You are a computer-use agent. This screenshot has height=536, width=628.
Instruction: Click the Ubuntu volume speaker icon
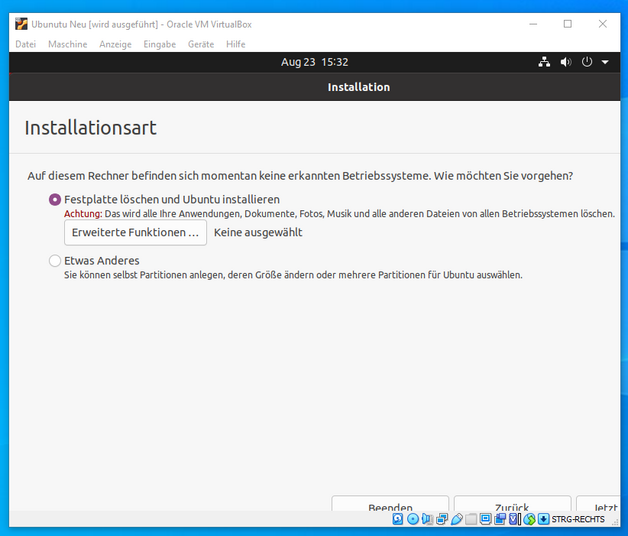pos(566,62)
